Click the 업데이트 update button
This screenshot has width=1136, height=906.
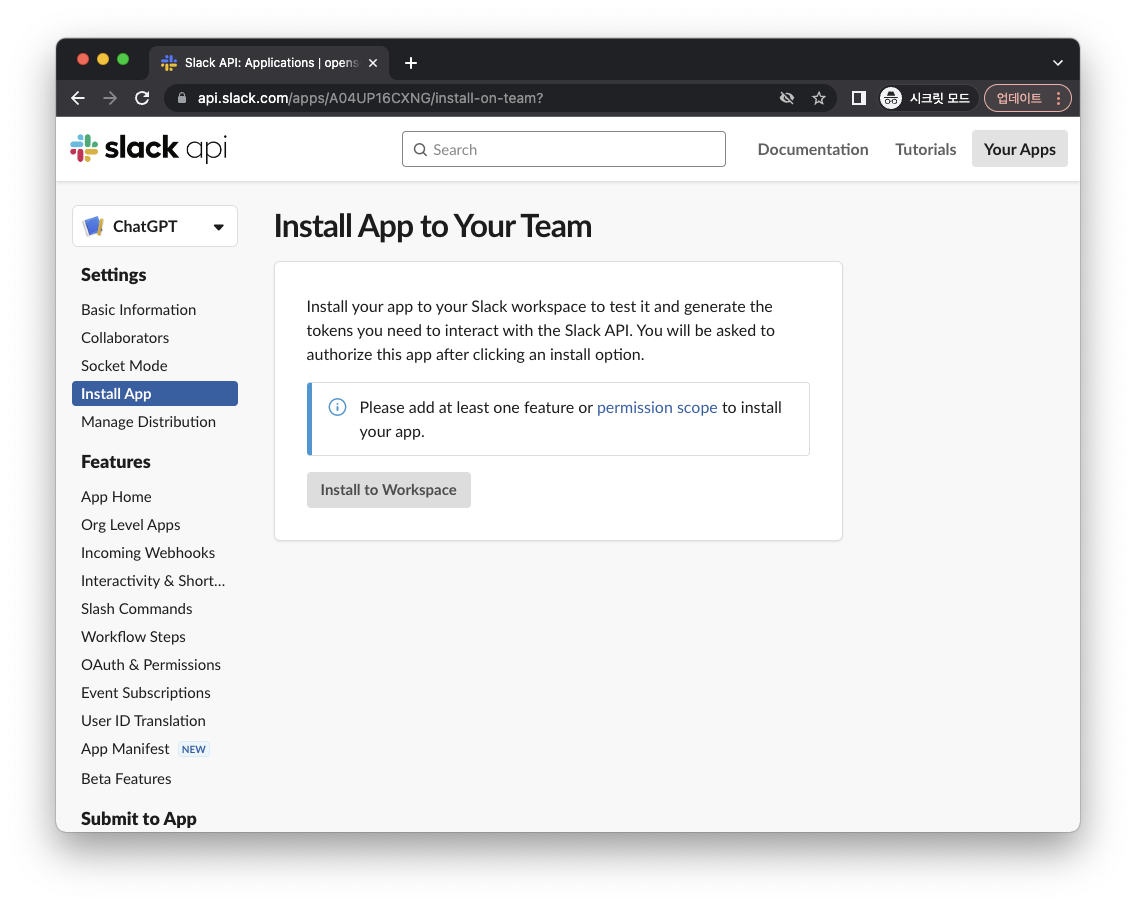(1019, 98)
